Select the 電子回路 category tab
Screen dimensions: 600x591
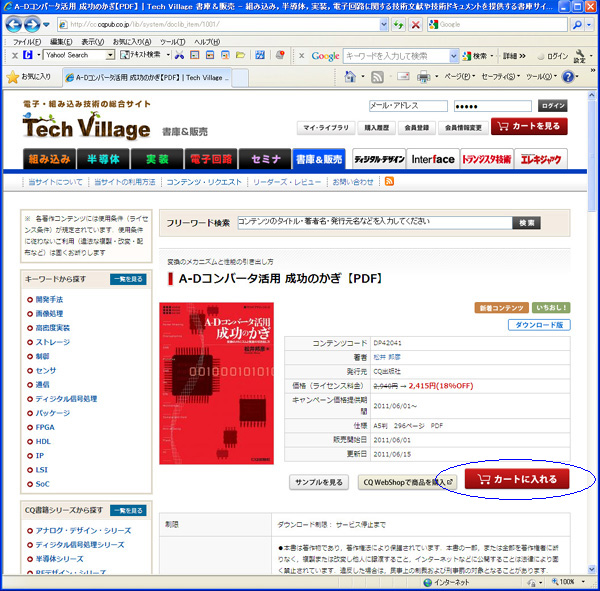click(x=210, y=158)
